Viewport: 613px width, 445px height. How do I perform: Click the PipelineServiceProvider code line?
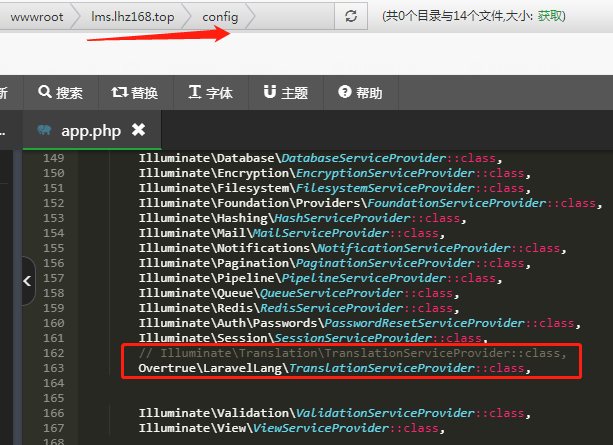click(x=320, y=278)
